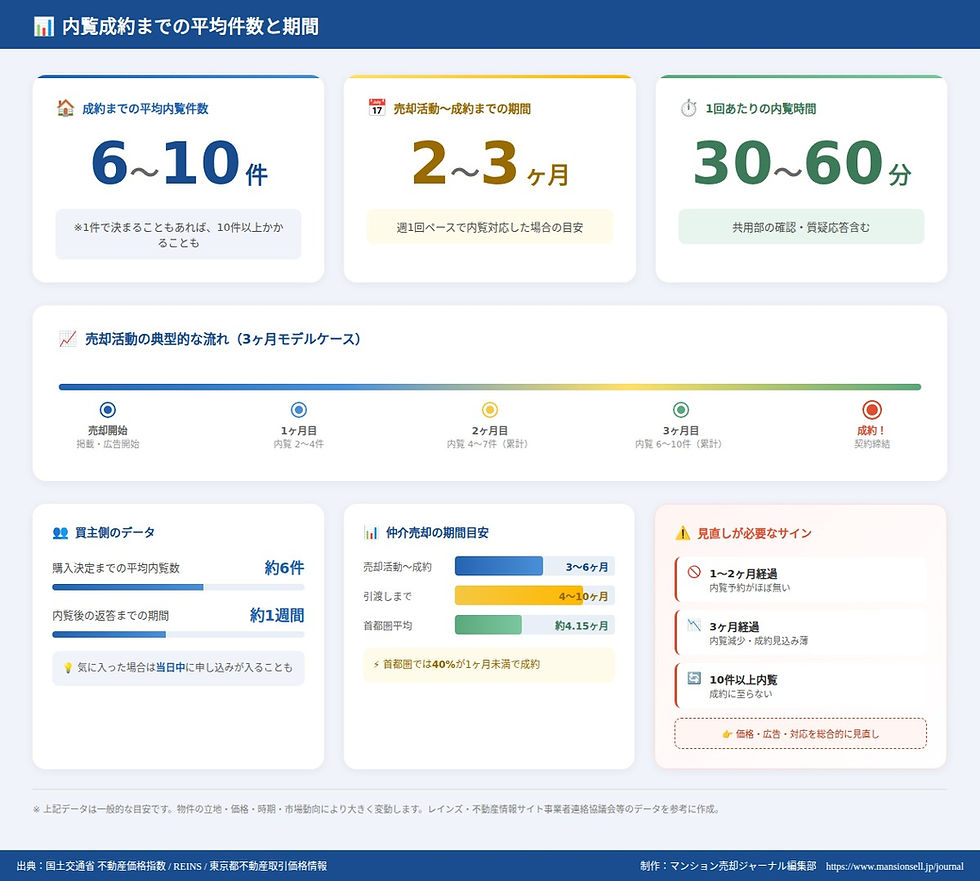
Task: Click the pointing hand icon before 価格・広告・対応
Action: [727, 734]
